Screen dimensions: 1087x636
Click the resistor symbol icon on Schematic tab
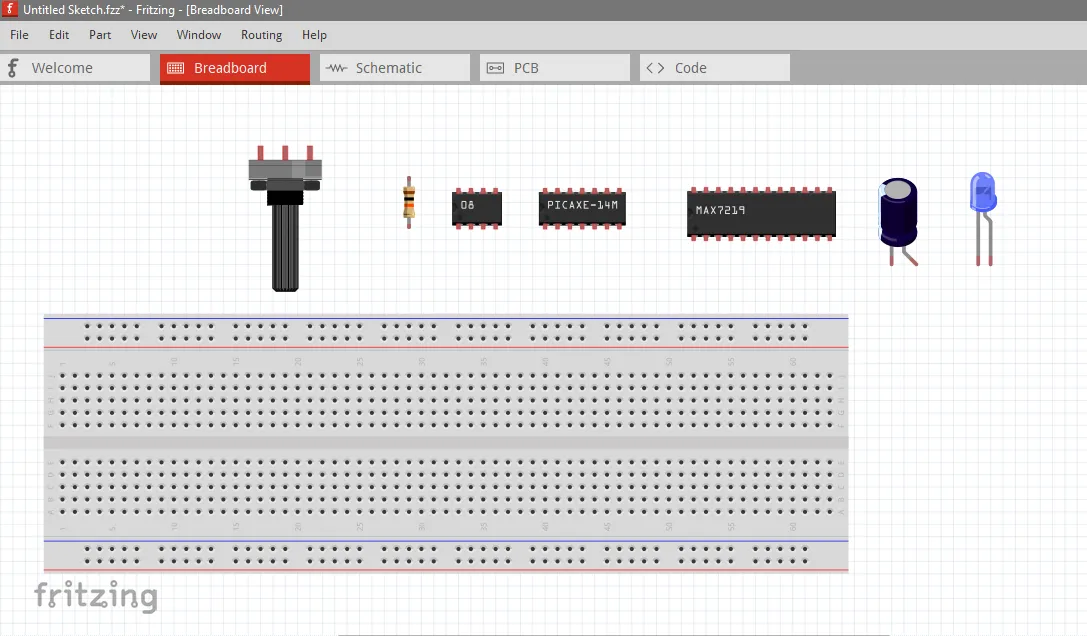point(337,68)
